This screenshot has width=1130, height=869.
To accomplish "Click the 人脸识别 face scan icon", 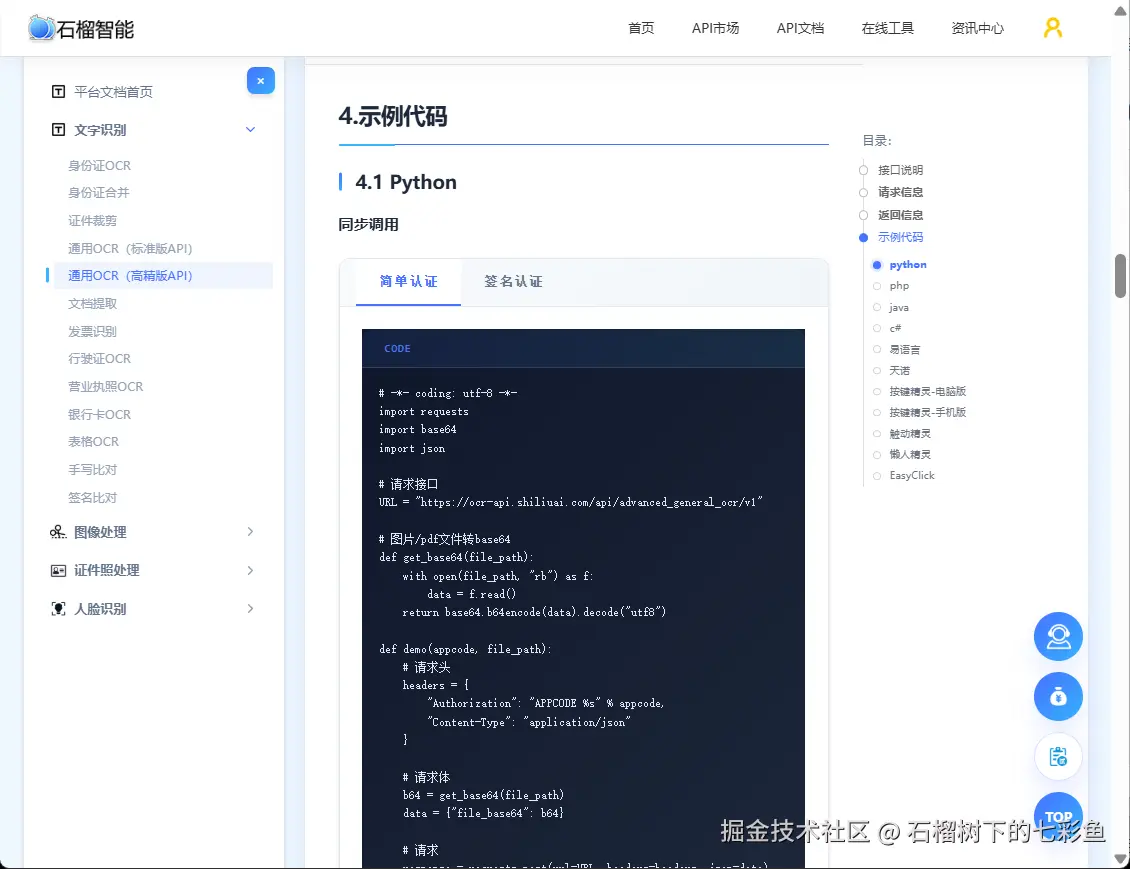I will coord(58,609).
